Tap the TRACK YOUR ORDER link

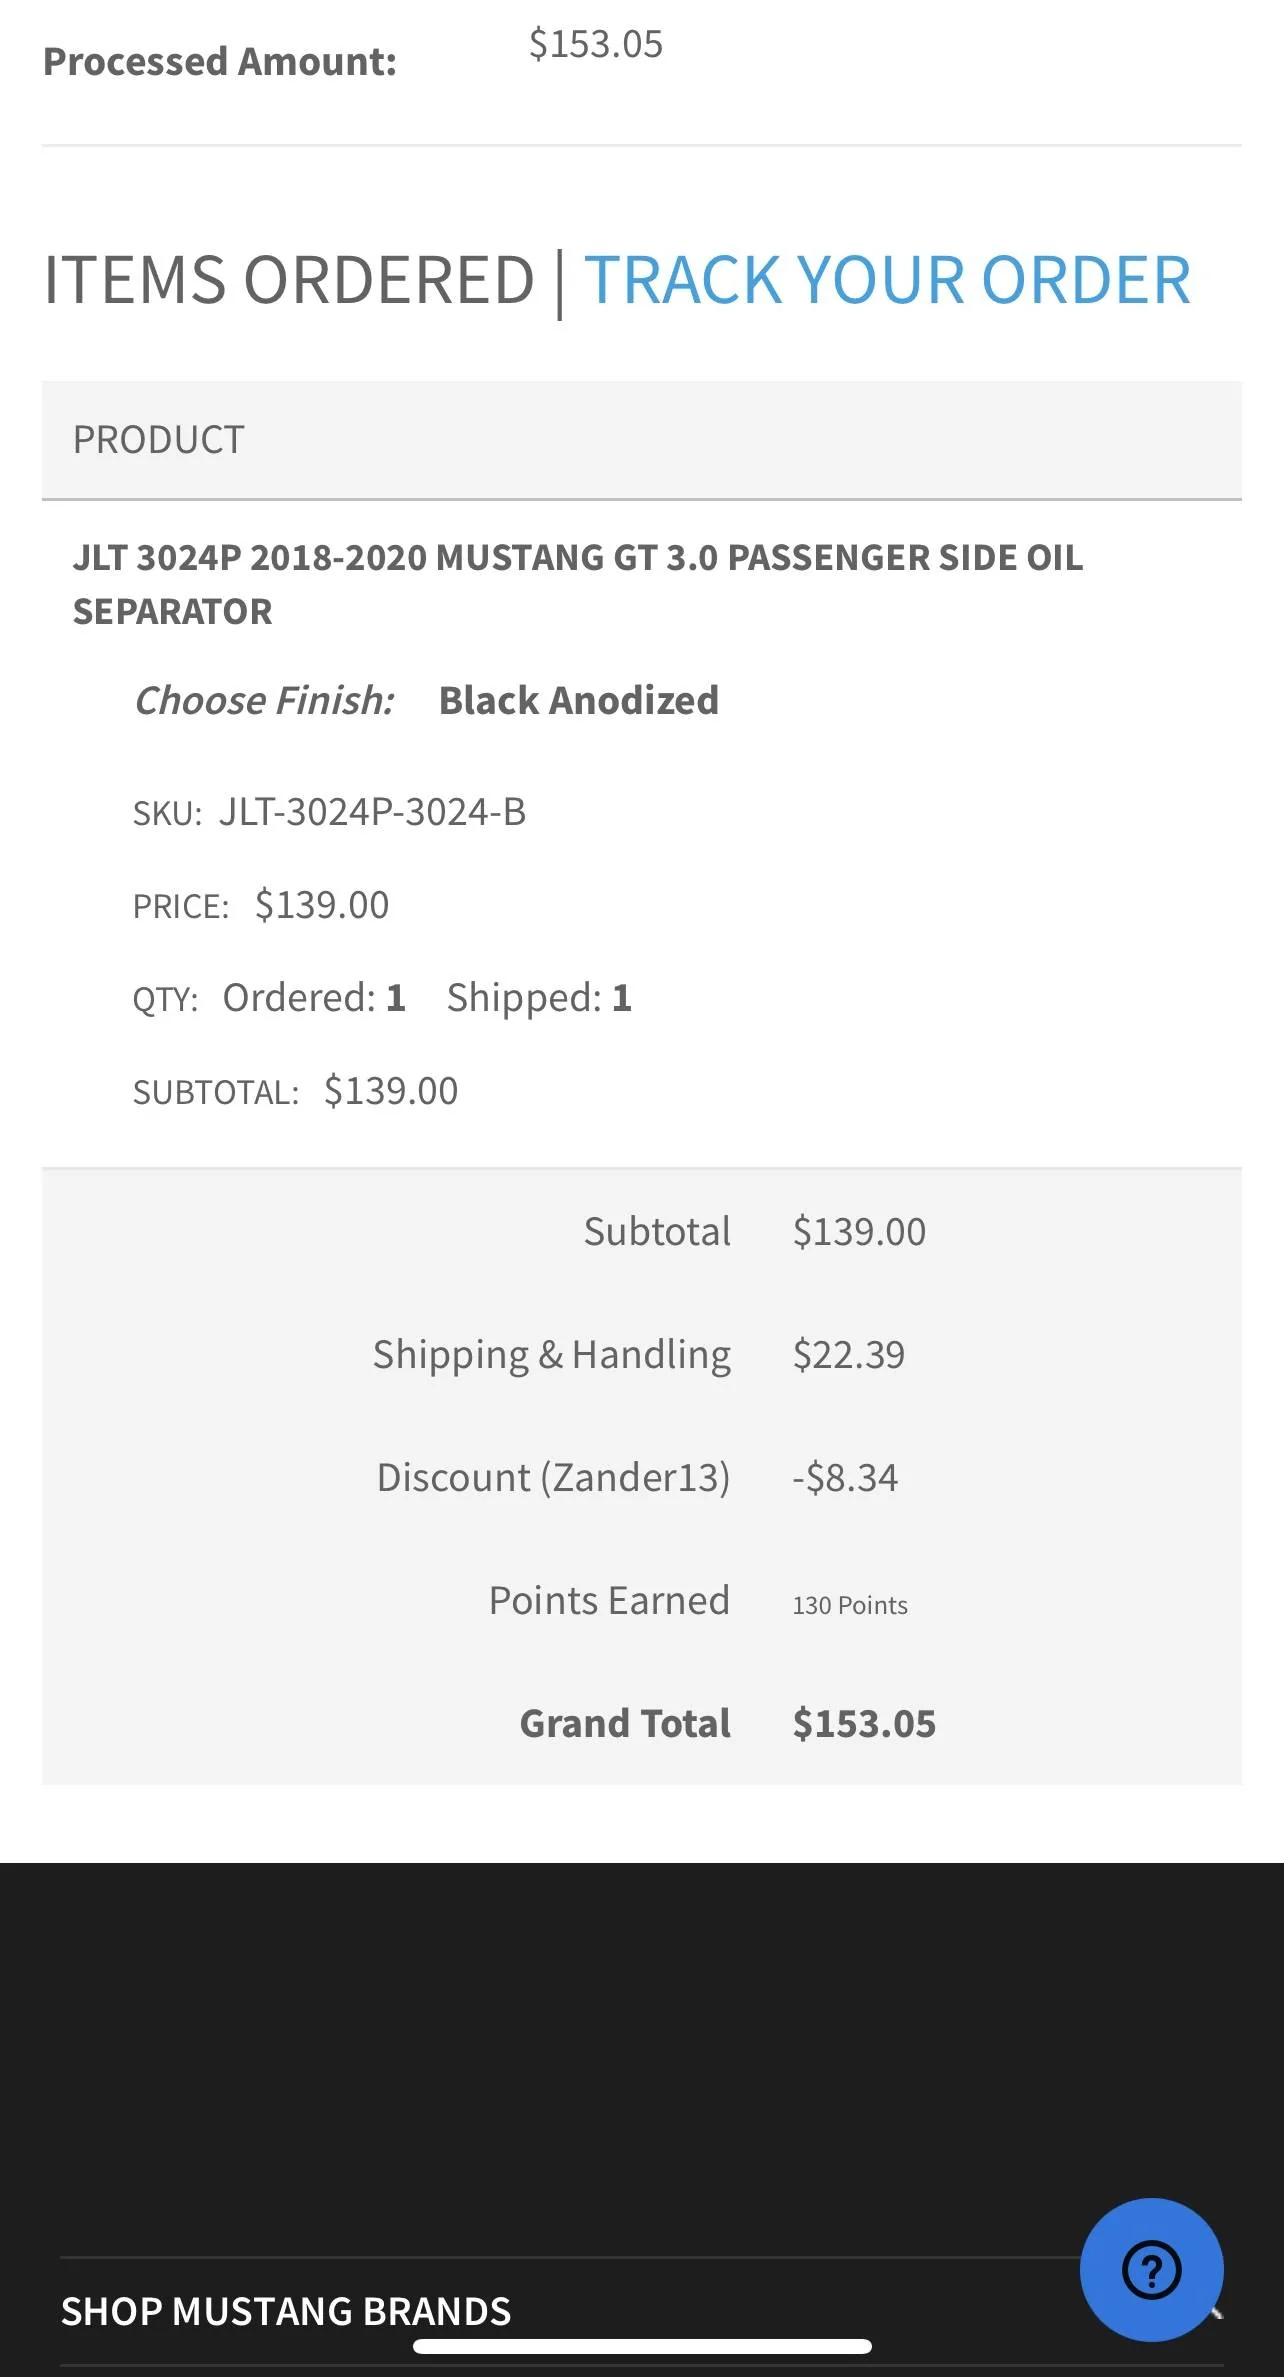pyautogui.click(x=887, y=280)
